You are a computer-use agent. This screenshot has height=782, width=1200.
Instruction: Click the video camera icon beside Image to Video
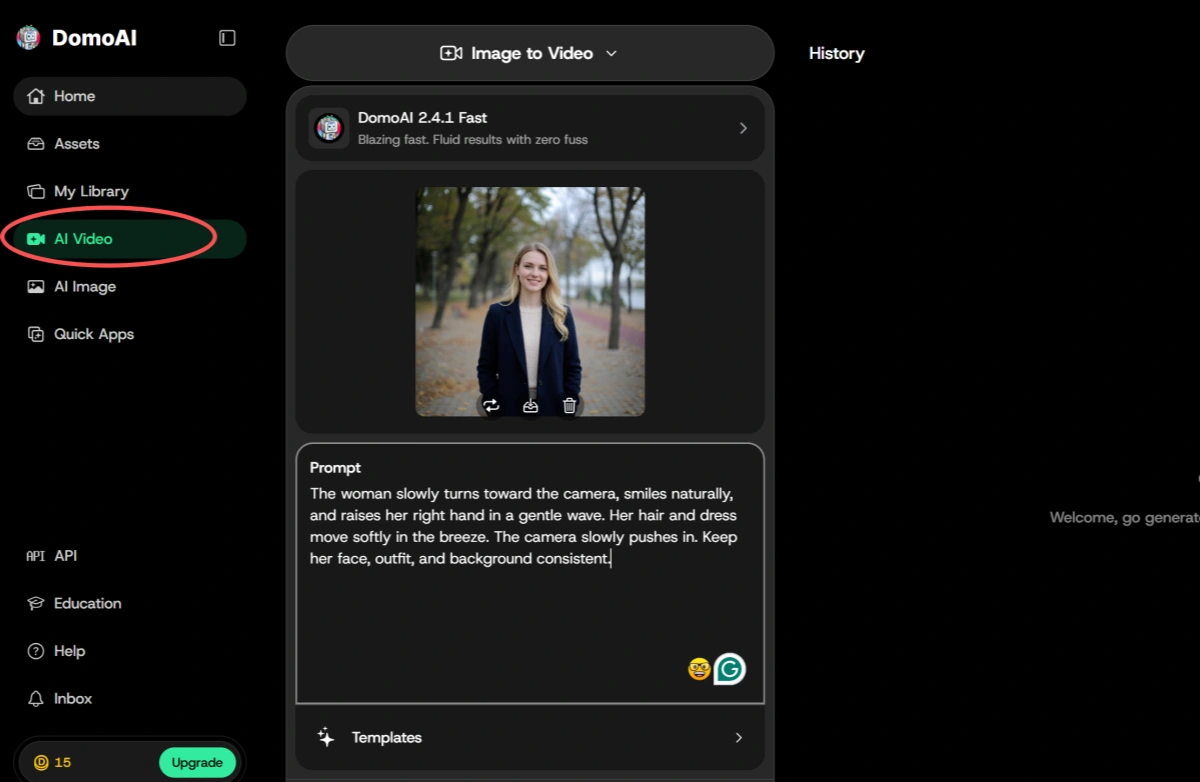[x=451, y=53]
